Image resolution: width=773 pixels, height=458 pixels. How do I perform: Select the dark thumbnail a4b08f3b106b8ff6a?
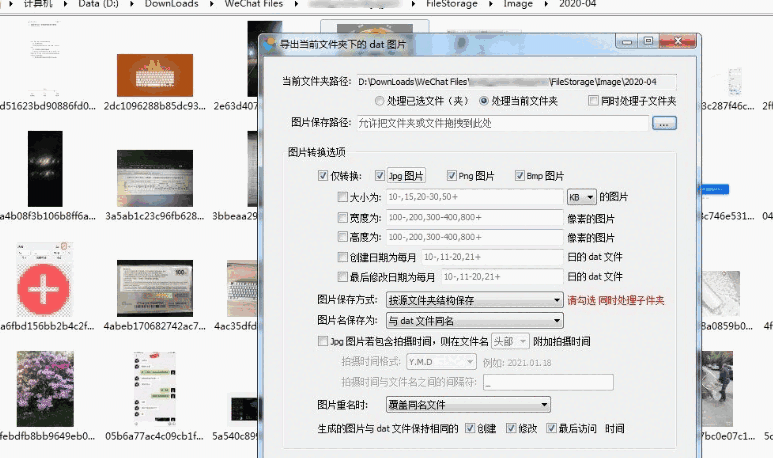pyautogui.click(x=45, y=169)
